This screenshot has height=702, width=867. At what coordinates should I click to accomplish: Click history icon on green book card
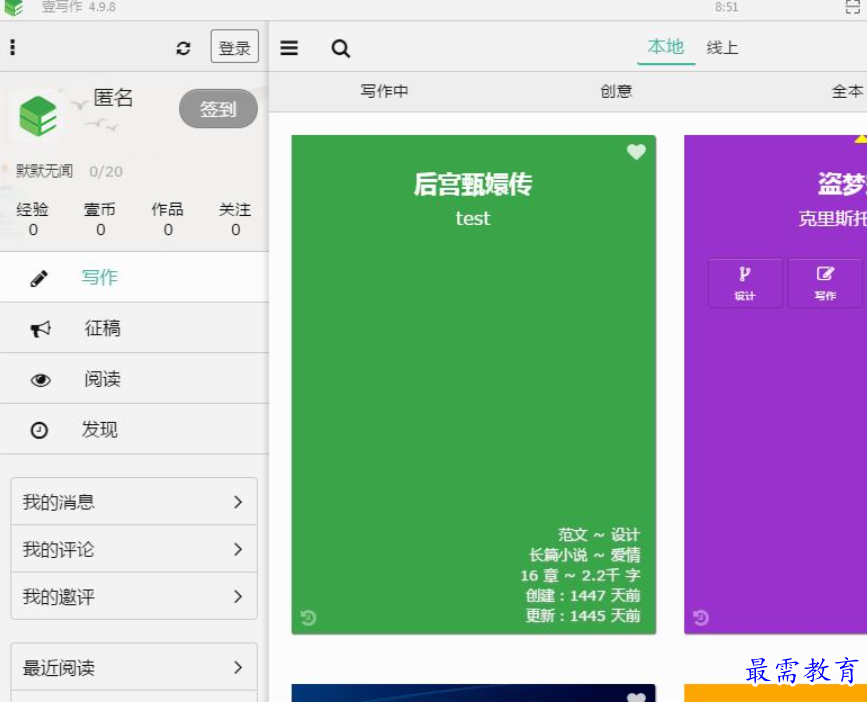(308, 618)
